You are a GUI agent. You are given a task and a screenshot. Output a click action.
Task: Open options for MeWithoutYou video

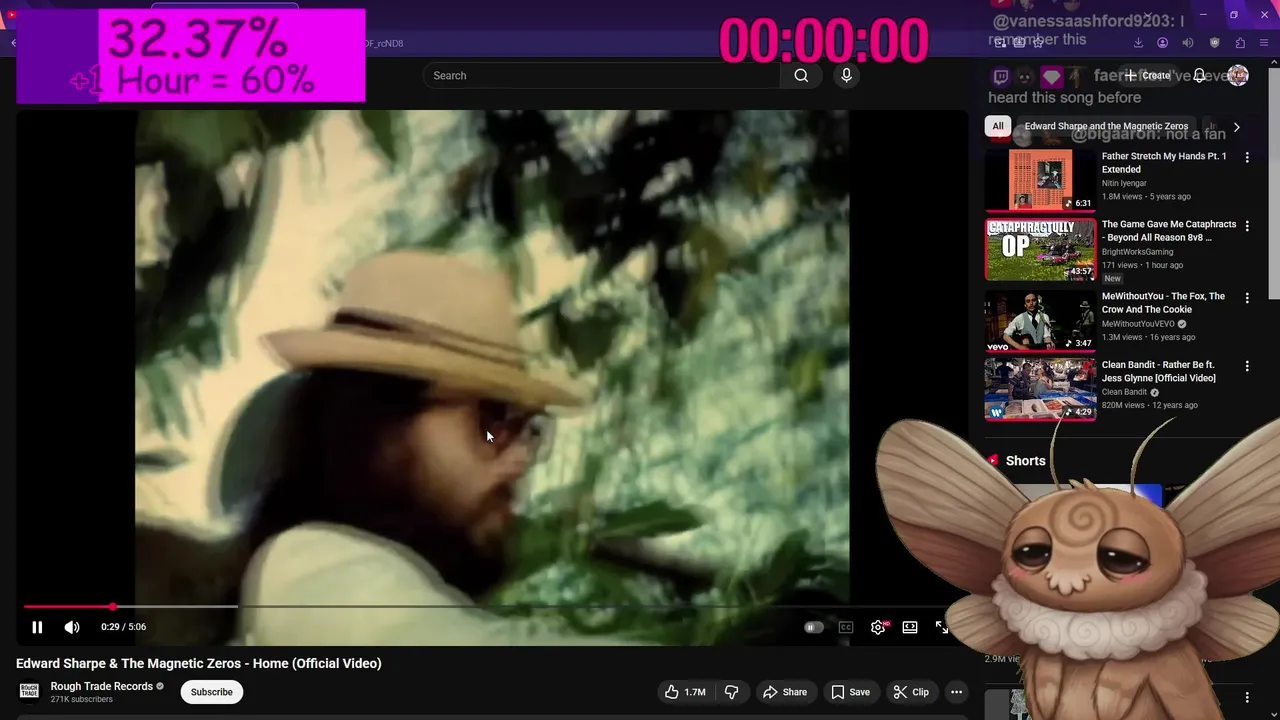point(1247,298)
